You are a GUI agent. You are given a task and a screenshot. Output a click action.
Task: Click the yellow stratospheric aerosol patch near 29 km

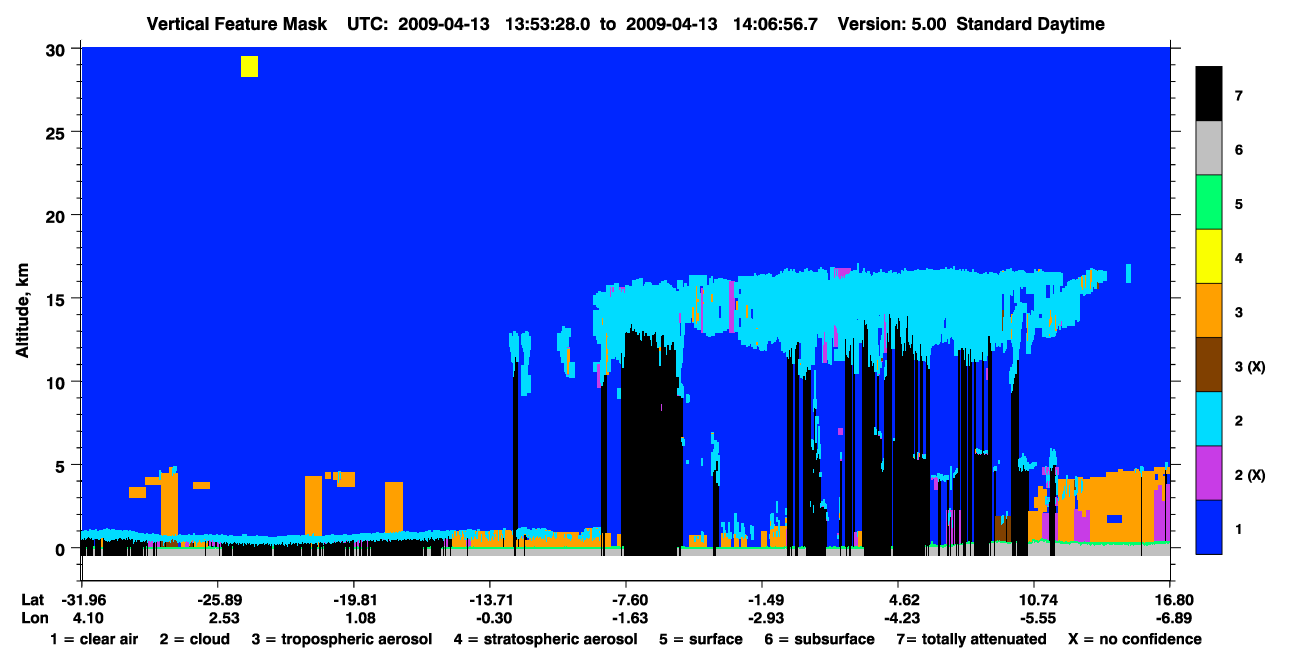[249, 66]
